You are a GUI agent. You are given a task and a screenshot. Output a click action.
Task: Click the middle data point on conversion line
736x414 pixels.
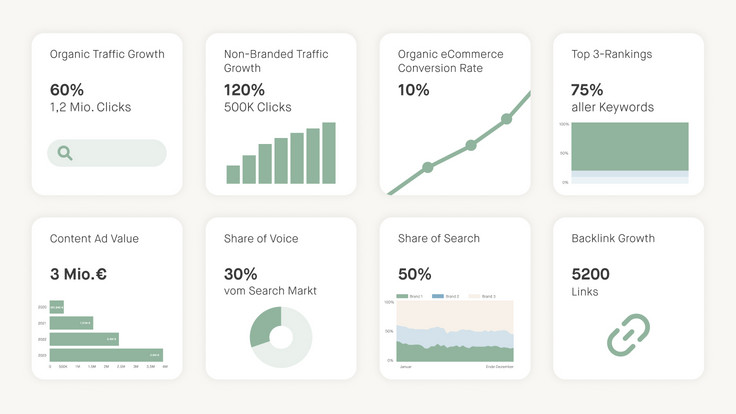coord(471,145)
